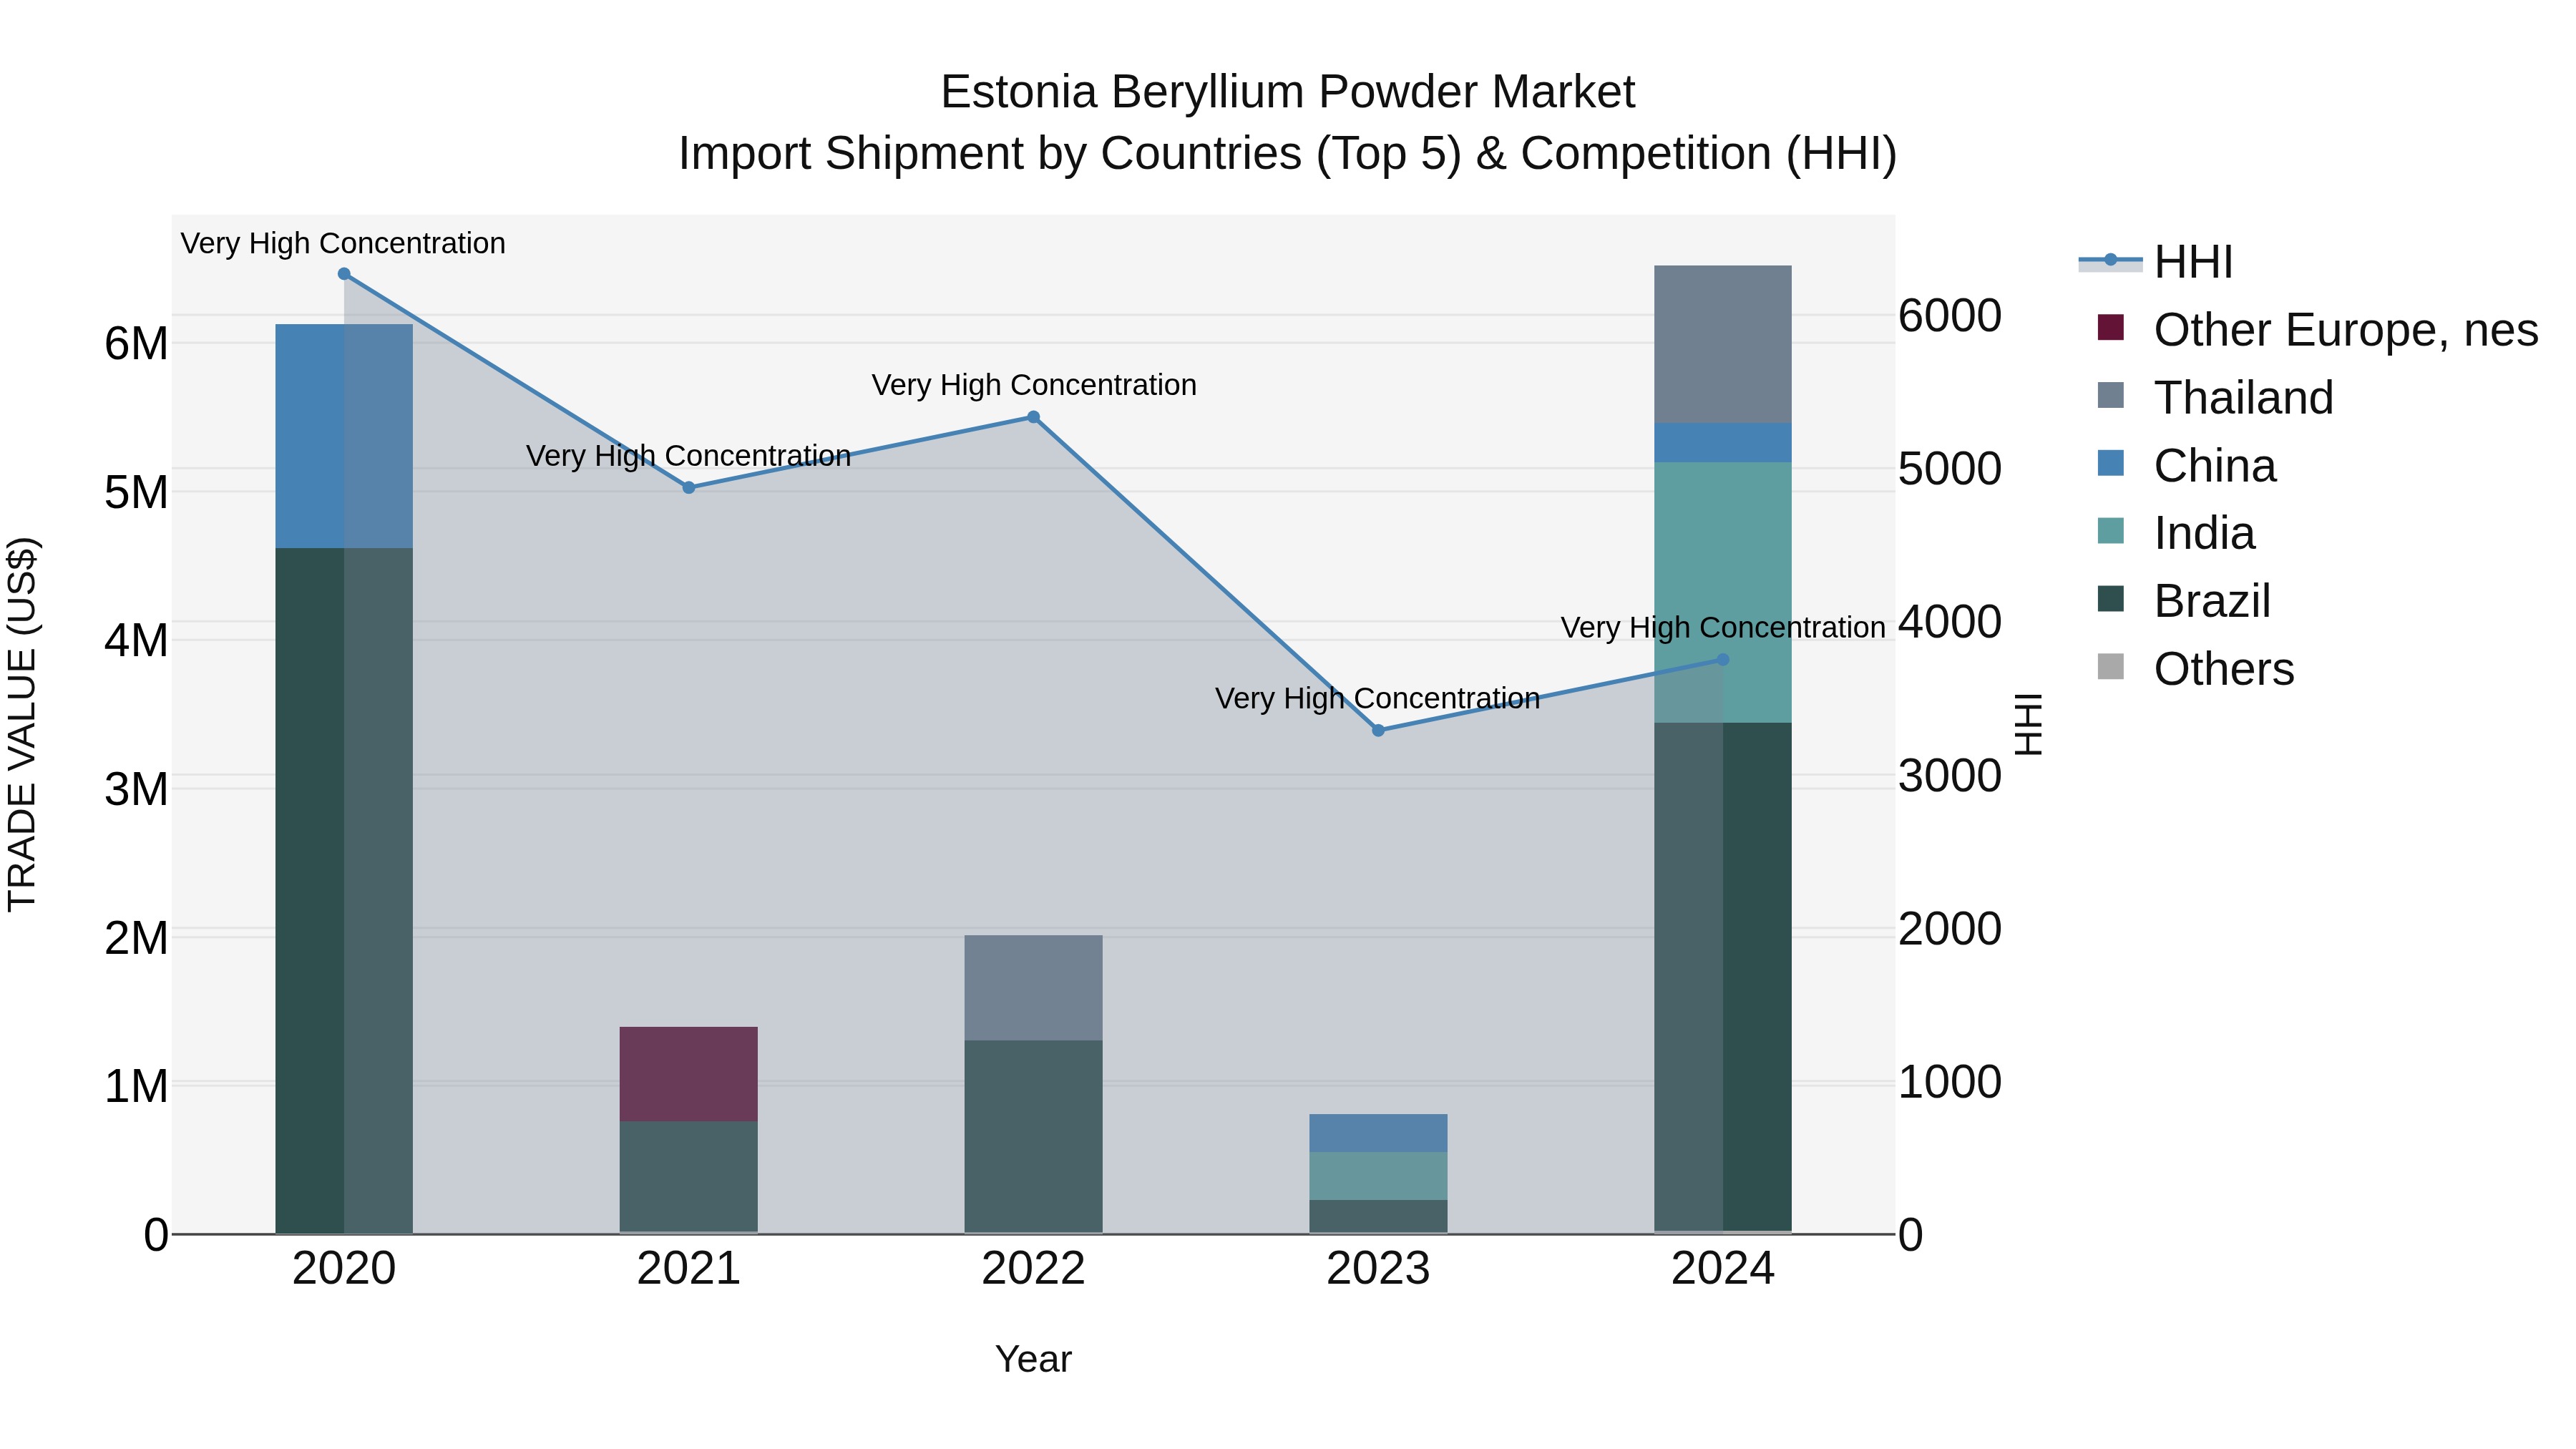
Task: Click the China blue legend swatch
Action: (2110, 463)
